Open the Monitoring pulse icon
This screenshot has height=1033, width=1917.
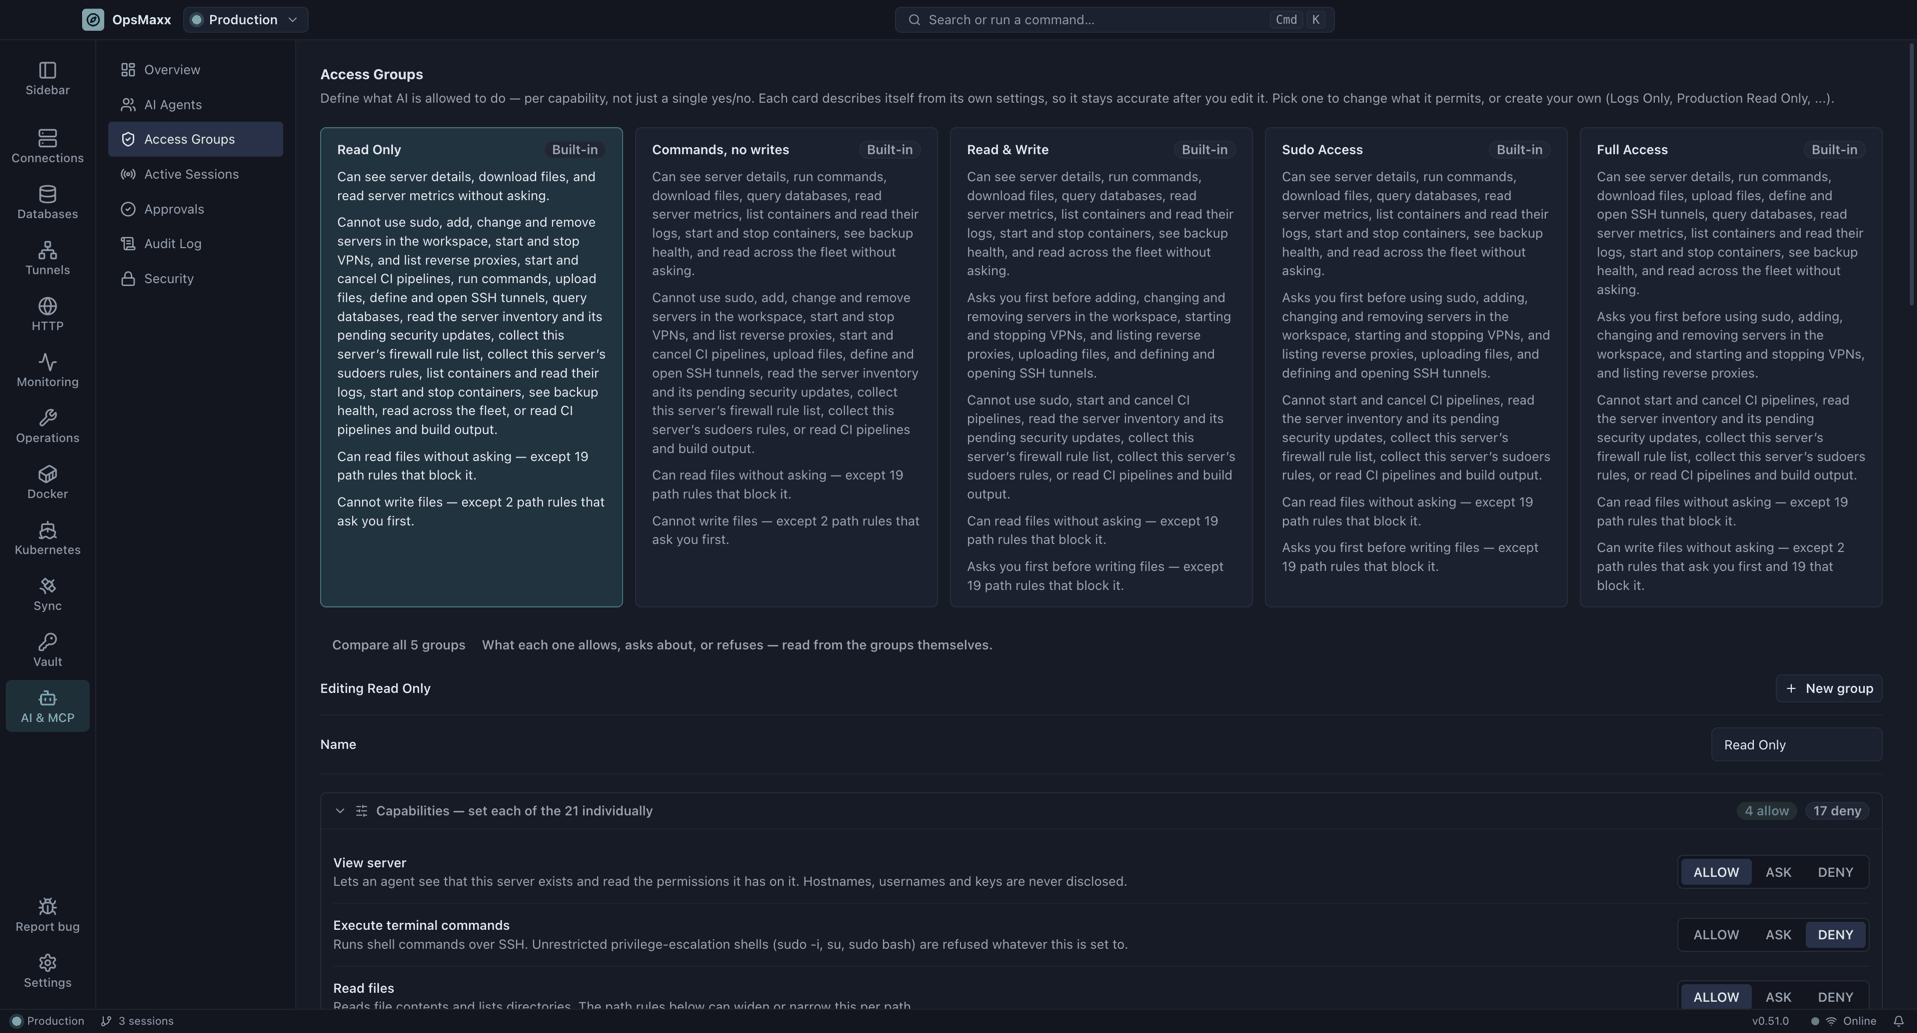[x=47, y=362]
